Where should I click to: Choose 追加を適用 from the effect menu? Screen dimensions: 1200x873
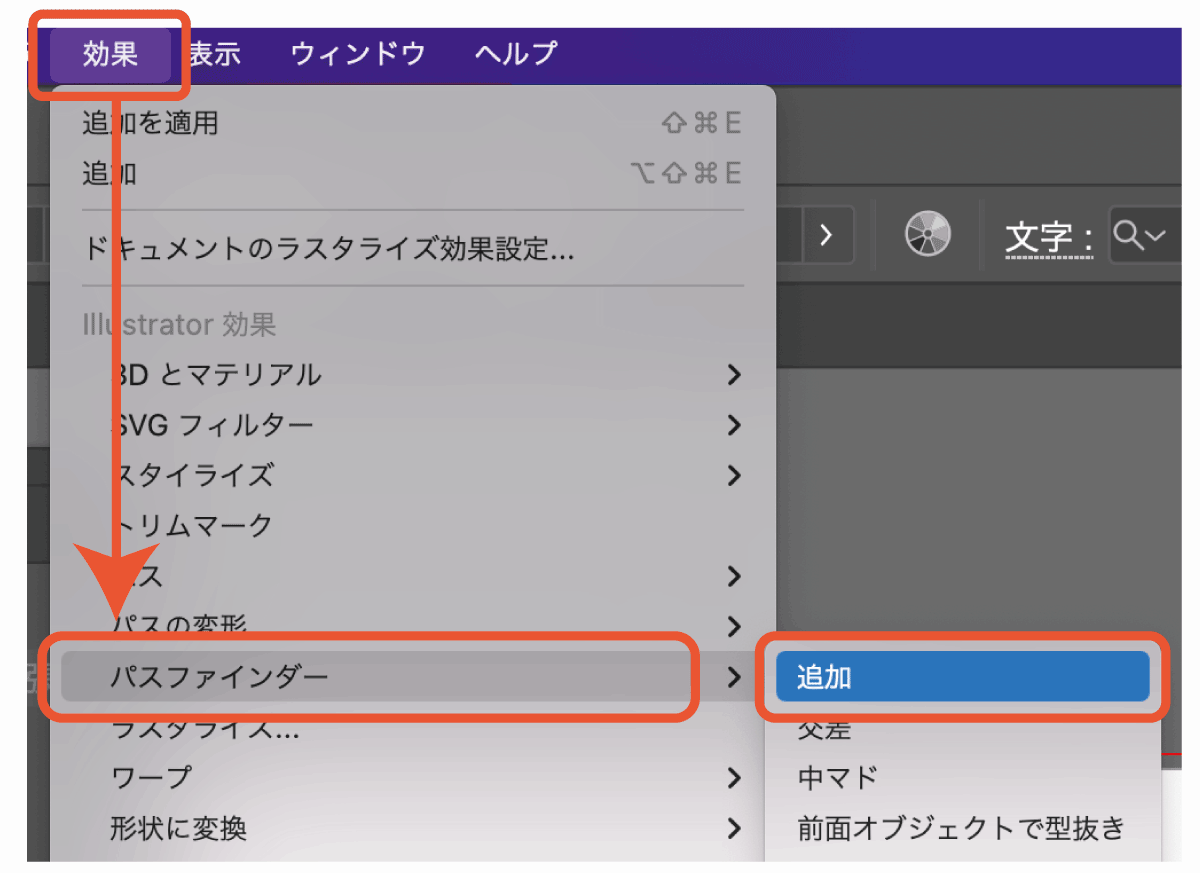[x=412, y=123]
